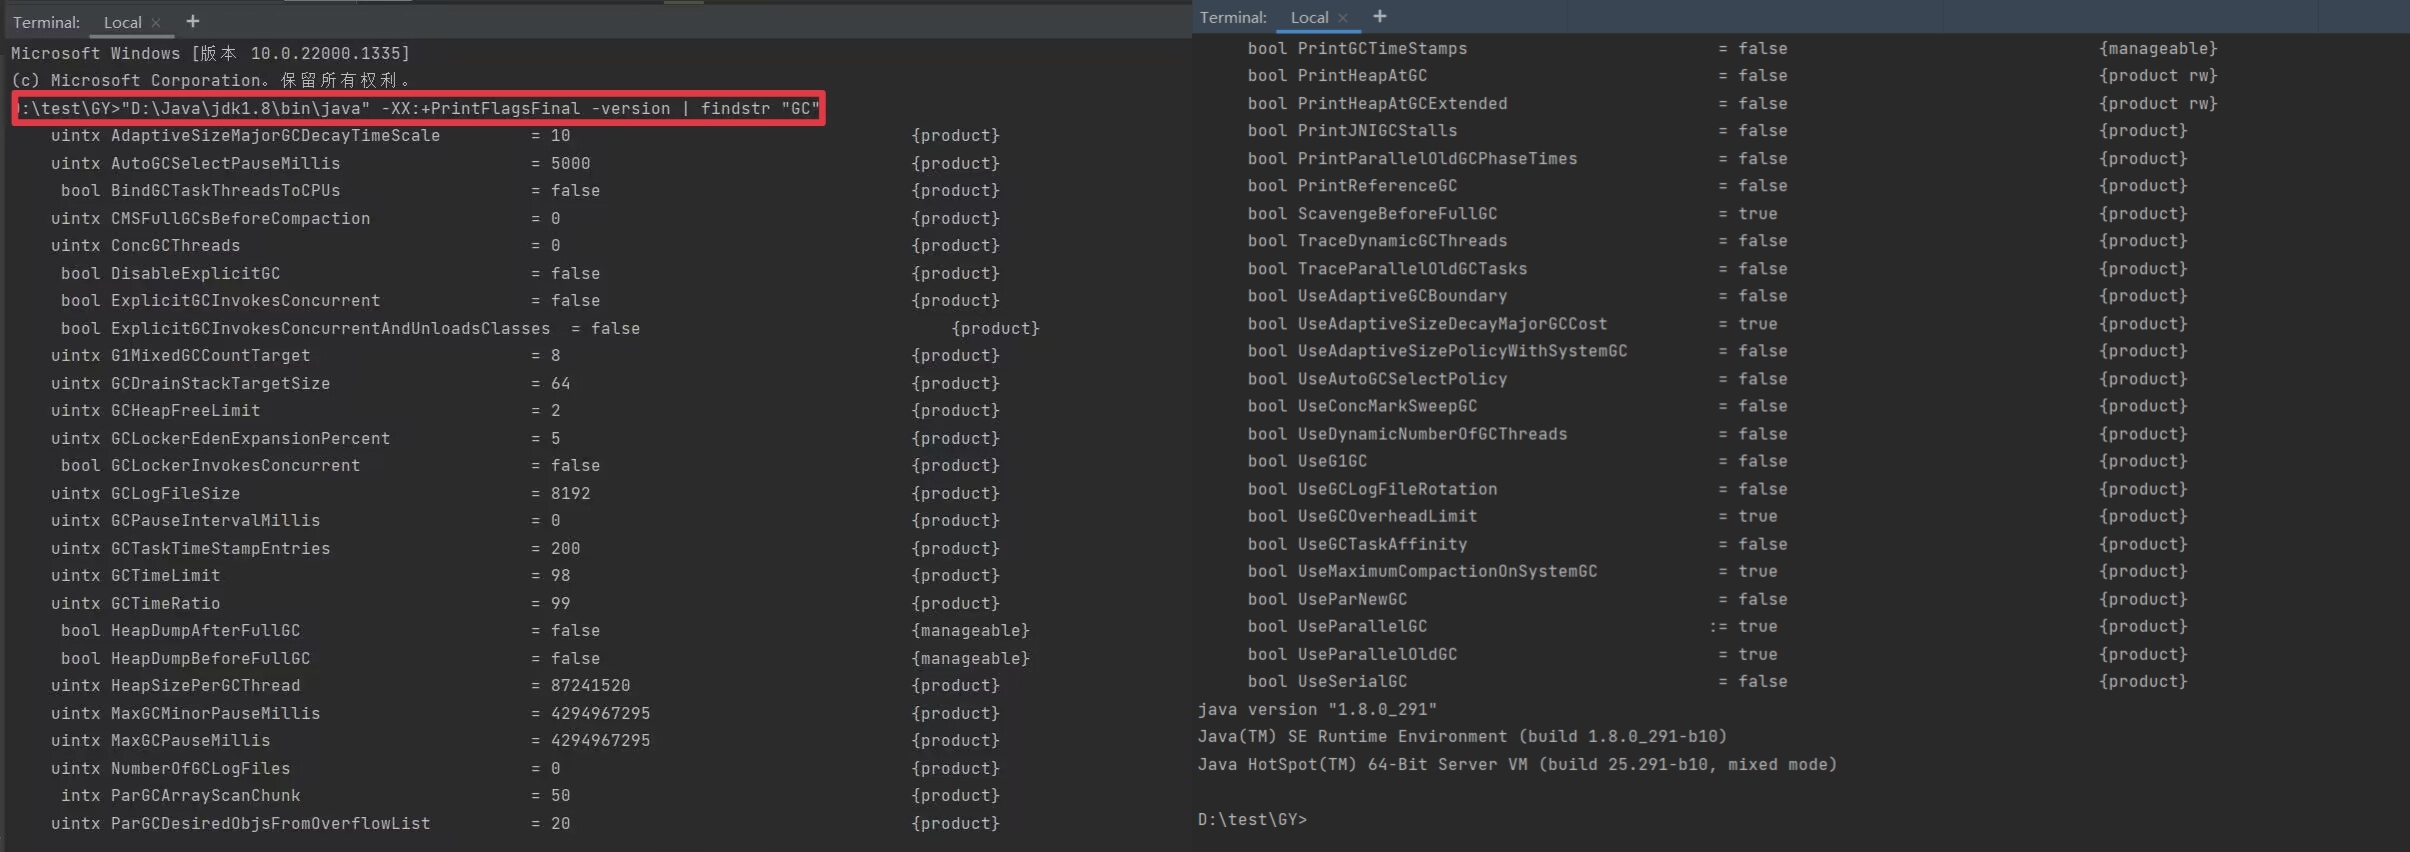The image size is (2410, 852).
Task: Click the ScavengeBeforeFullGC flag
Action: coord(1397,213)
